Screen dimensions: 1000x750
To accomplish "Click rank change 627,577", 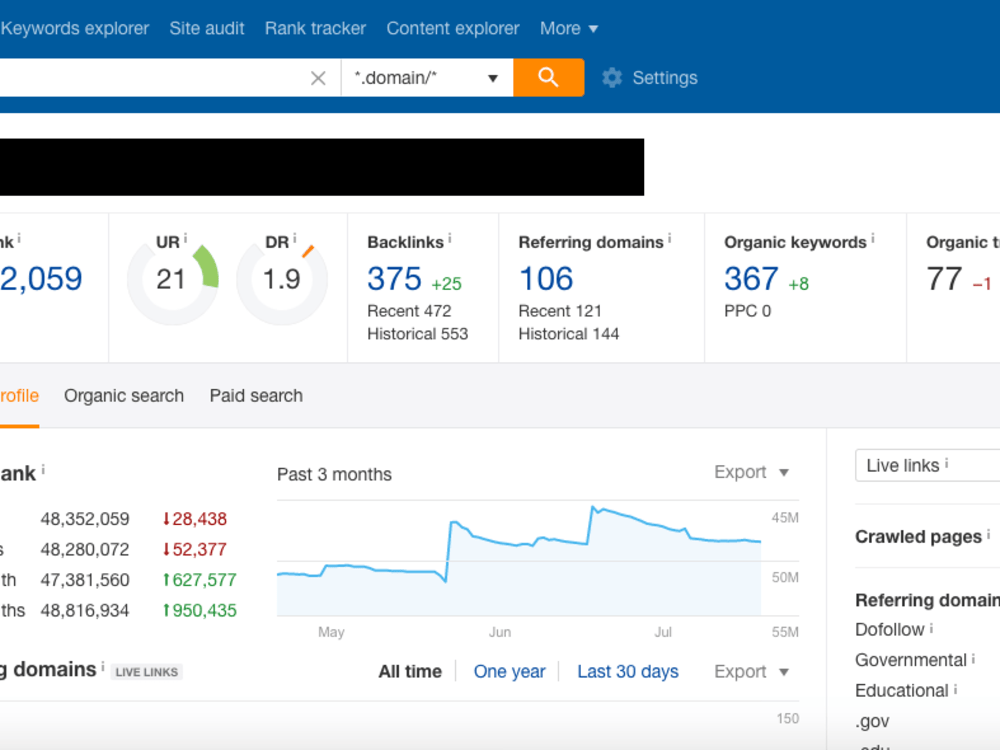I will (x=200, y=580).
